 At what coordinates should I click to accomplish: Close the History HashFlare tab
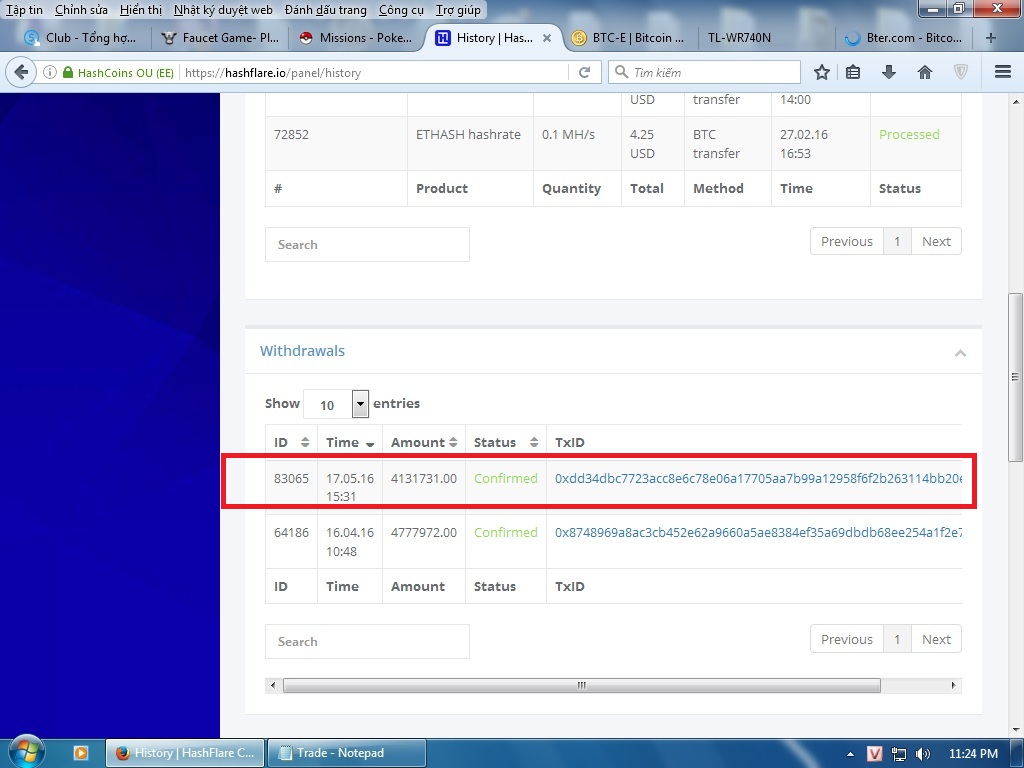tap(547, 38)
